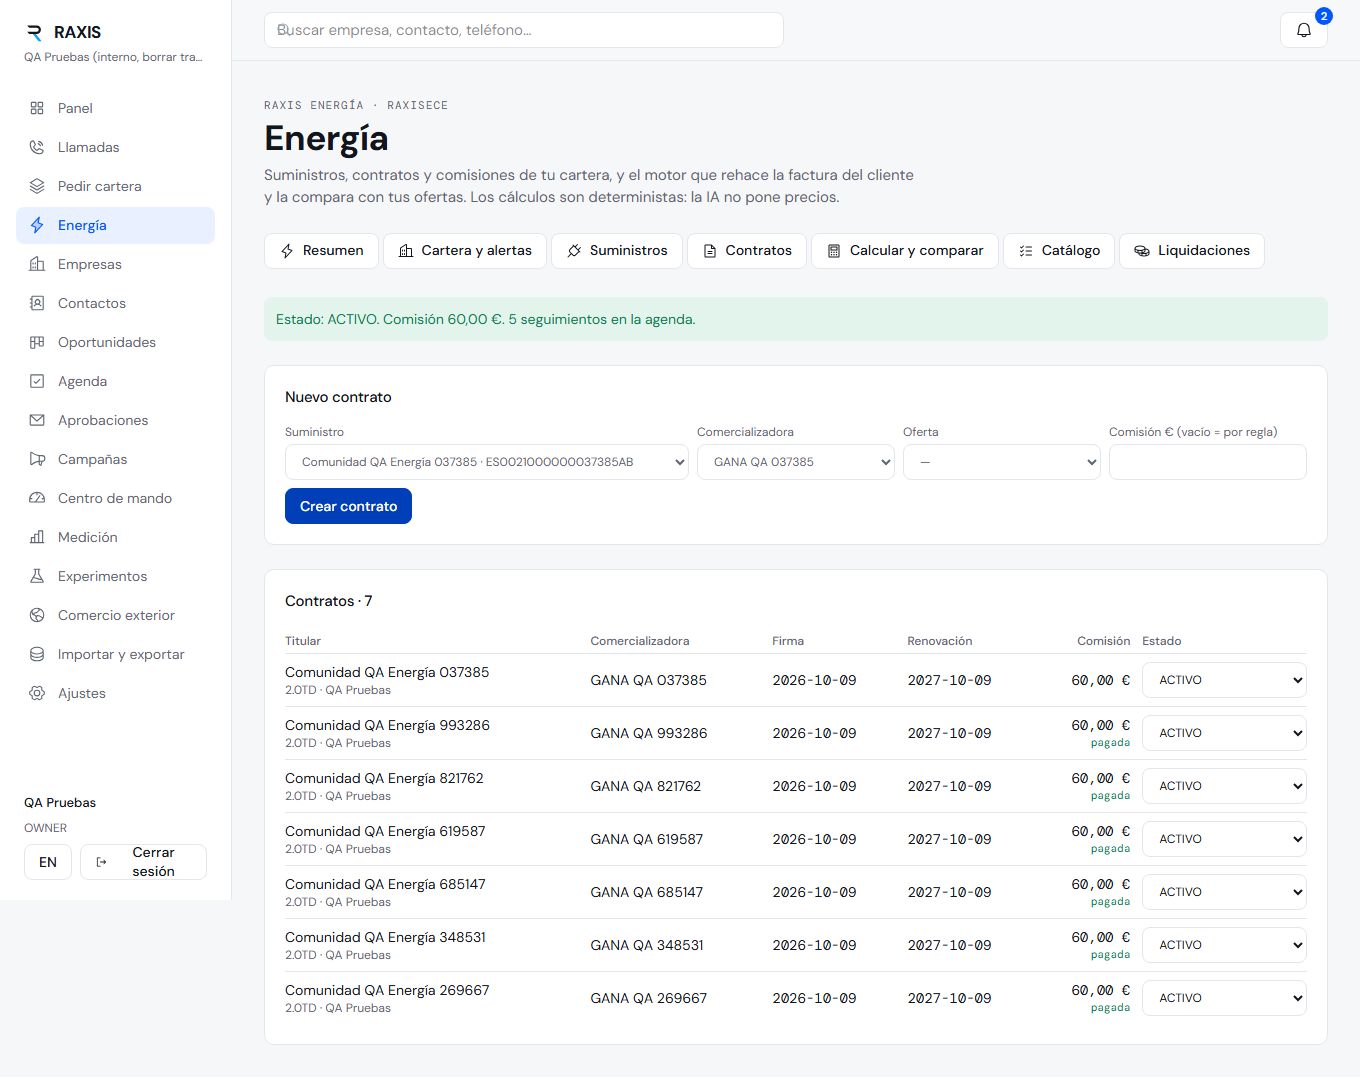Open the Liquidaciones tab

click(1192, 251)
